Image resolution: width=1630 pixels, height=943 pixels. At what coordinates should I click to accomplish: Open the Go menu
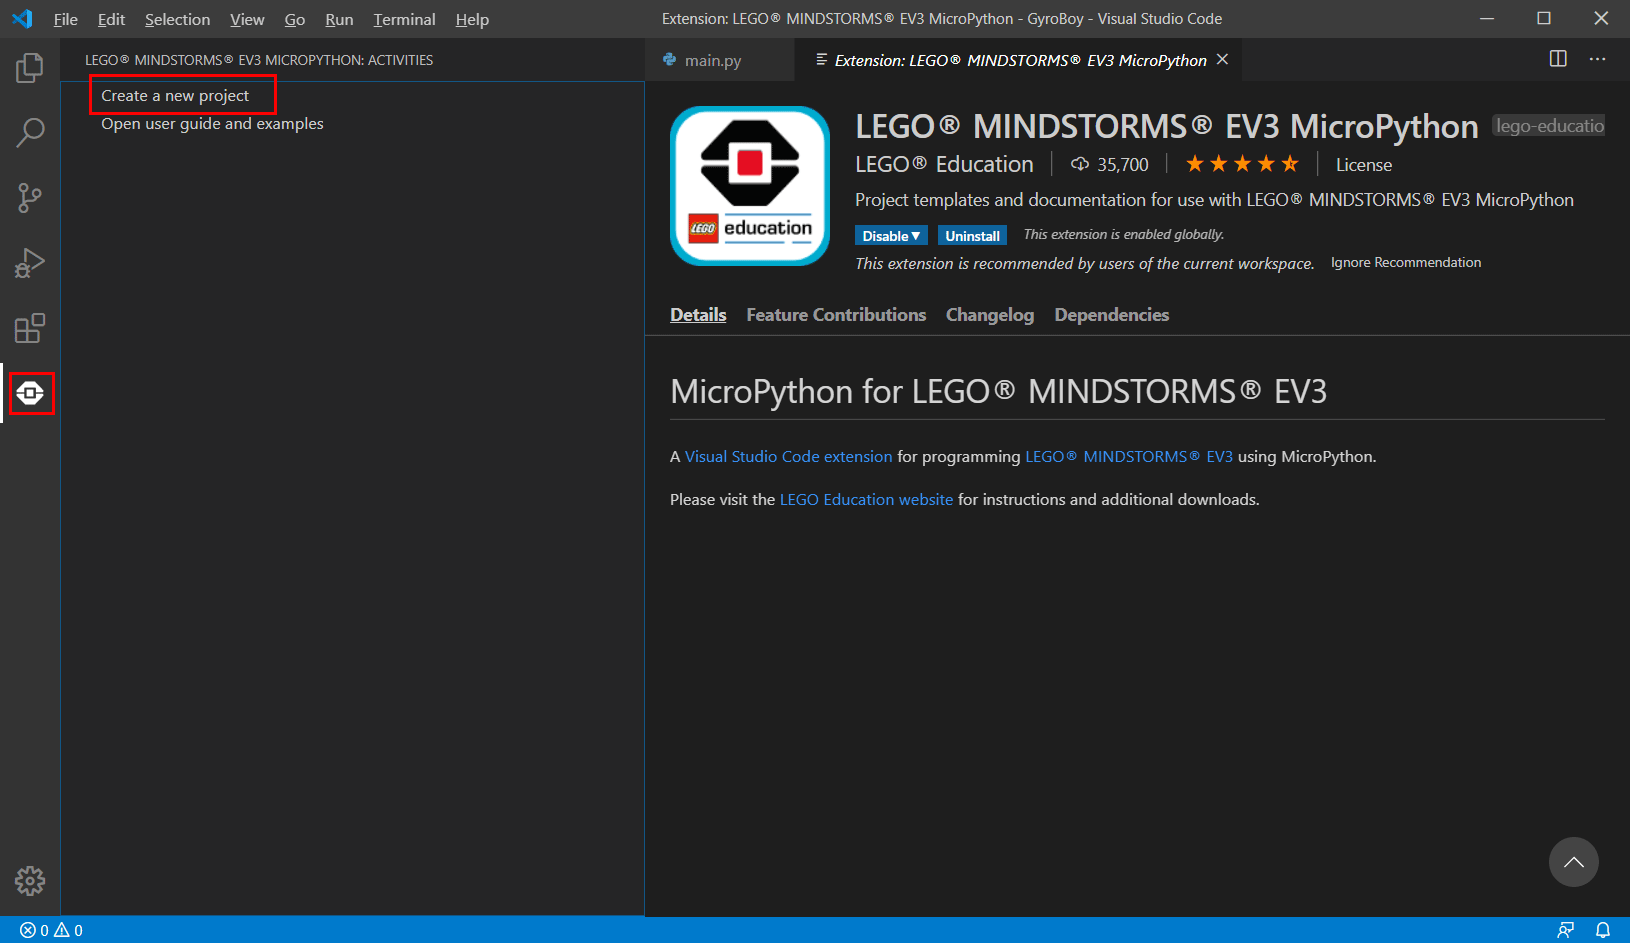tap(295, 19)
